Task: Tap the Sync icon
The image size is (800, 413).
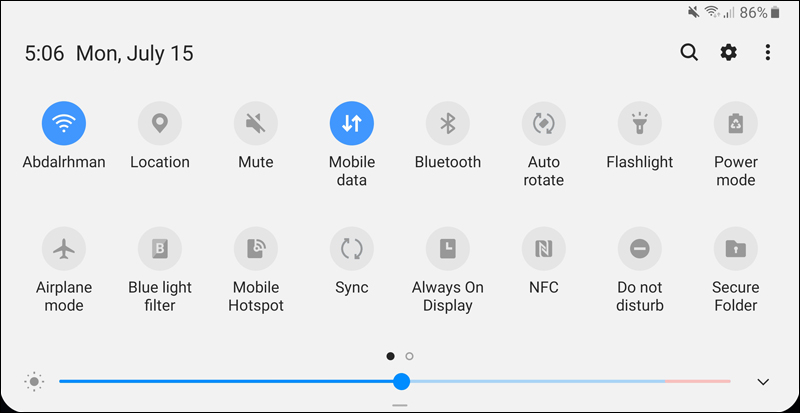Action: 352,248
